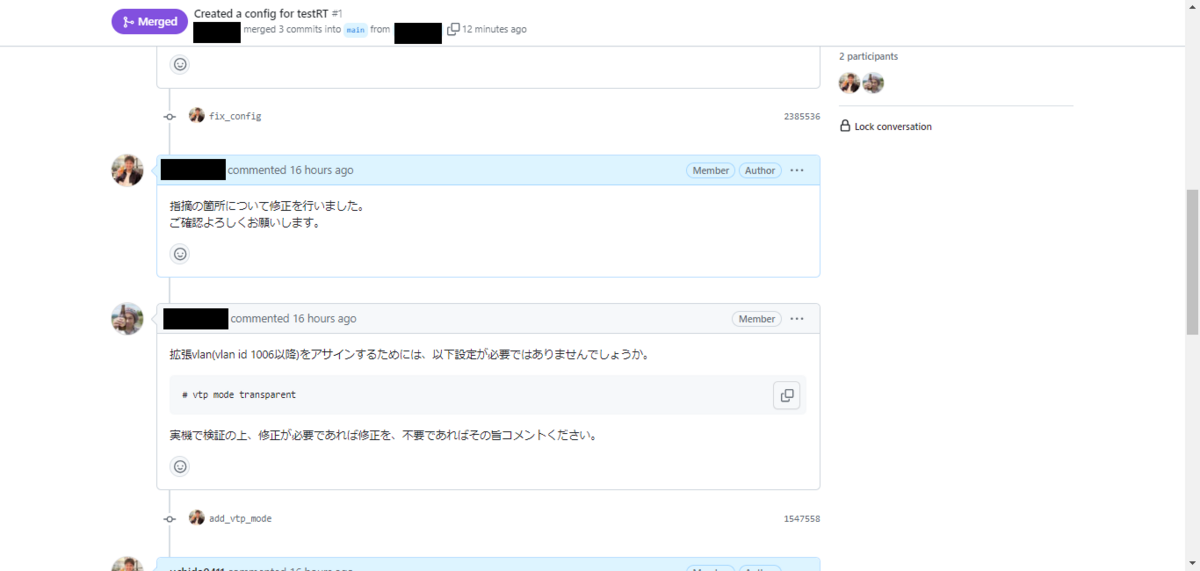Click the git-commit icon beside add_vtp_mode

pyautogui.click(x=170, y=519)
